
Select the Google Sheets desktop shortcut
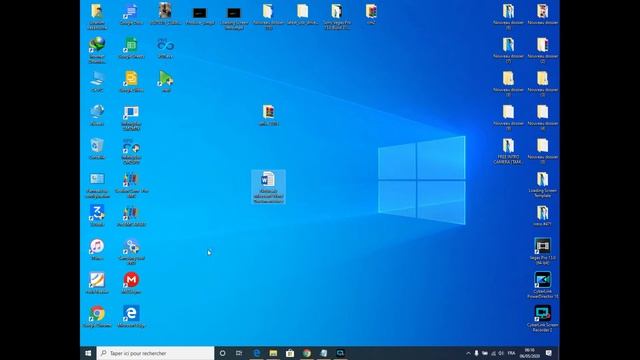131,48
